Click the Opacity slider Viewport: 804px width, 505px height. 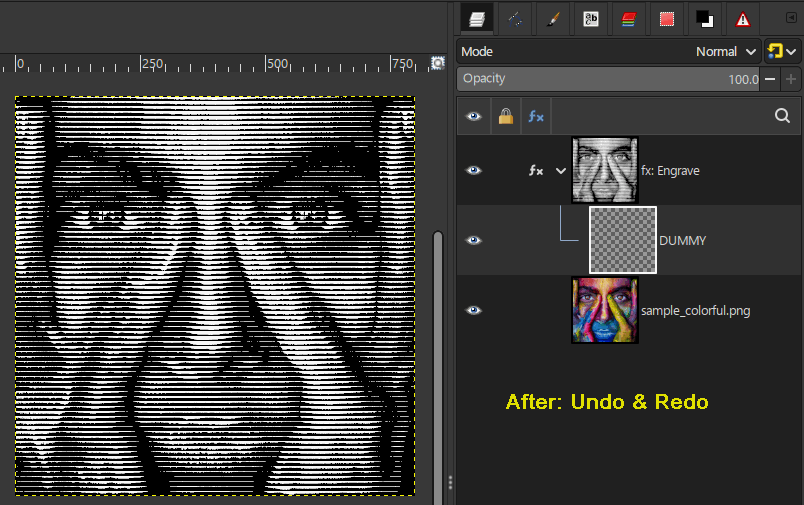609,79
